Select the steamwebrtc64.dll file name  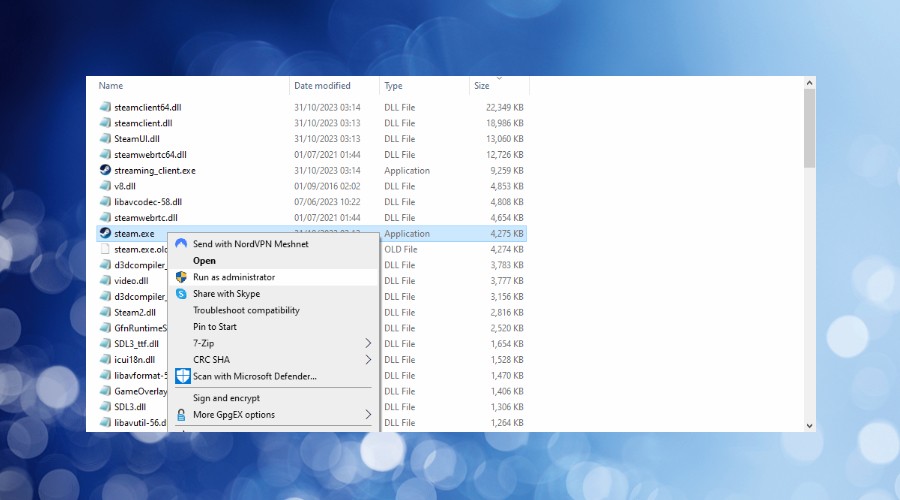pos(150,154)
